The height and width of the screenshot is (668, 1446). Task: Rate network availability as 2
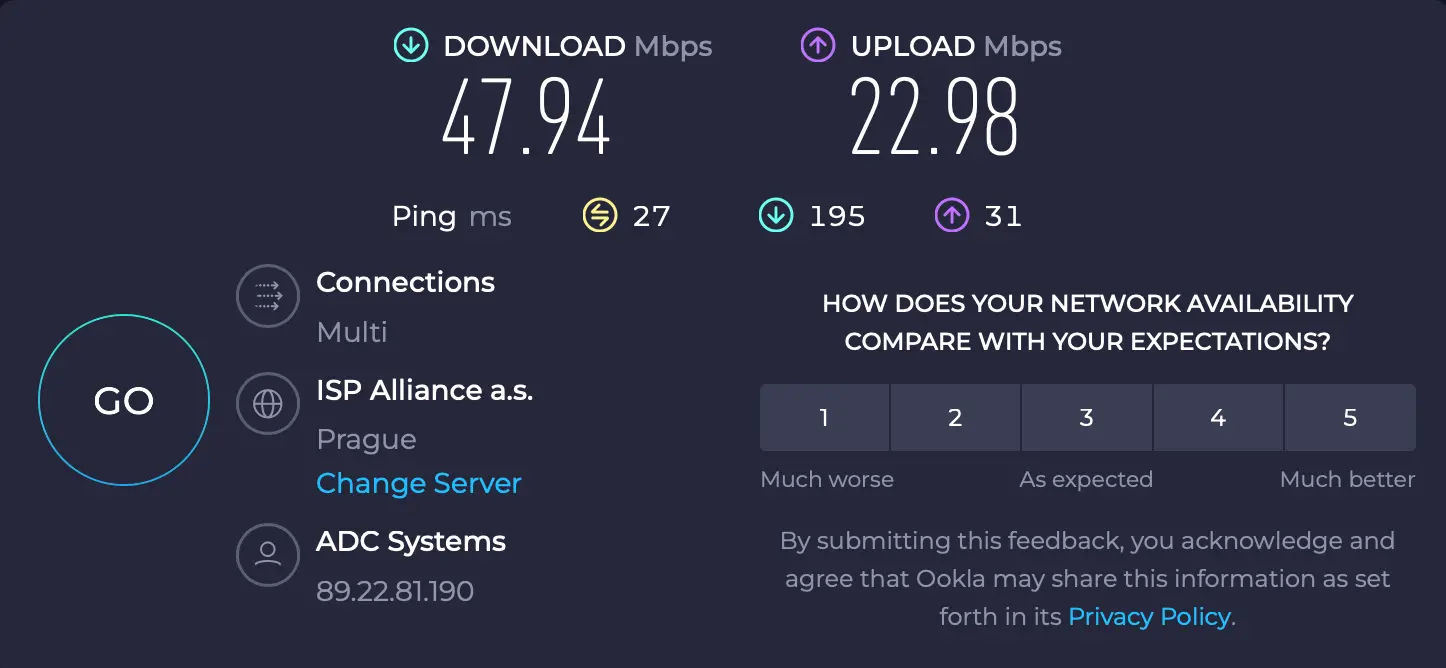coord(955,418)
